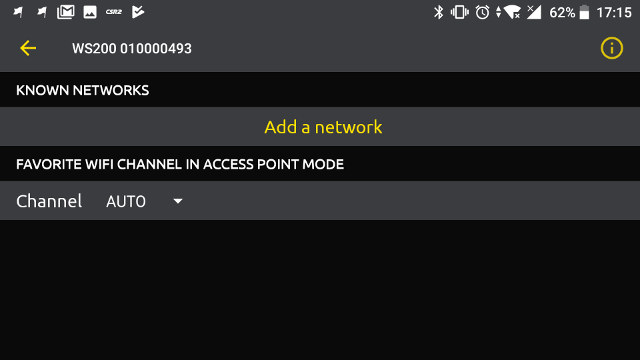Screen dimensions: 640x360
Task: Tap the alarm clock status icon
Action: pyautogui.click(x=482, y=12)
